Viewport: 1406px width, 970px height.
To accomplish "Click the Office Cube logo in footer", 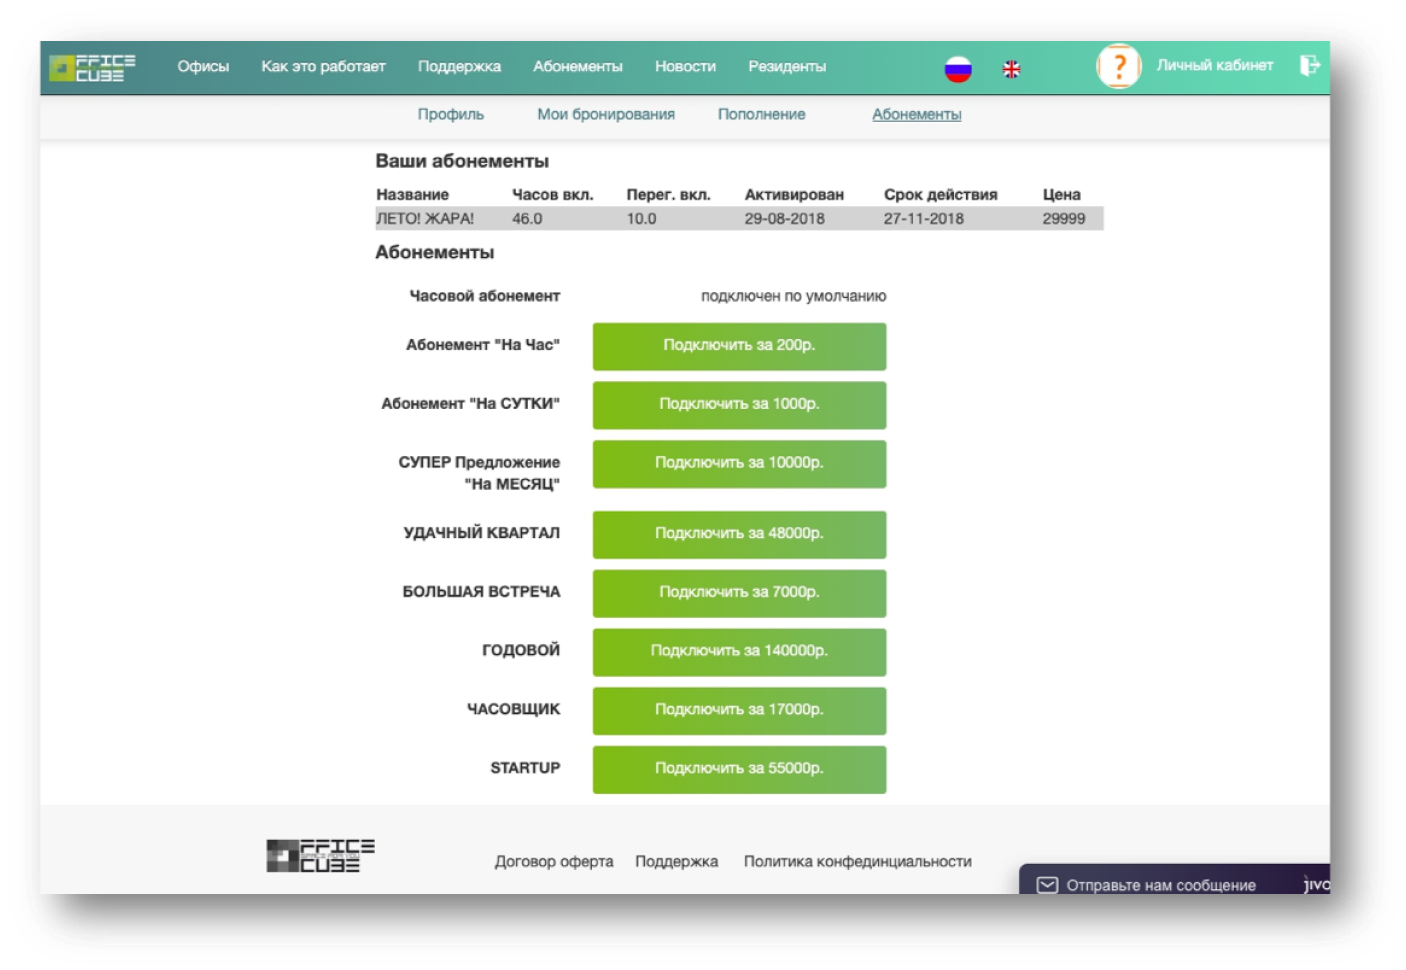I will coord(320,856).
